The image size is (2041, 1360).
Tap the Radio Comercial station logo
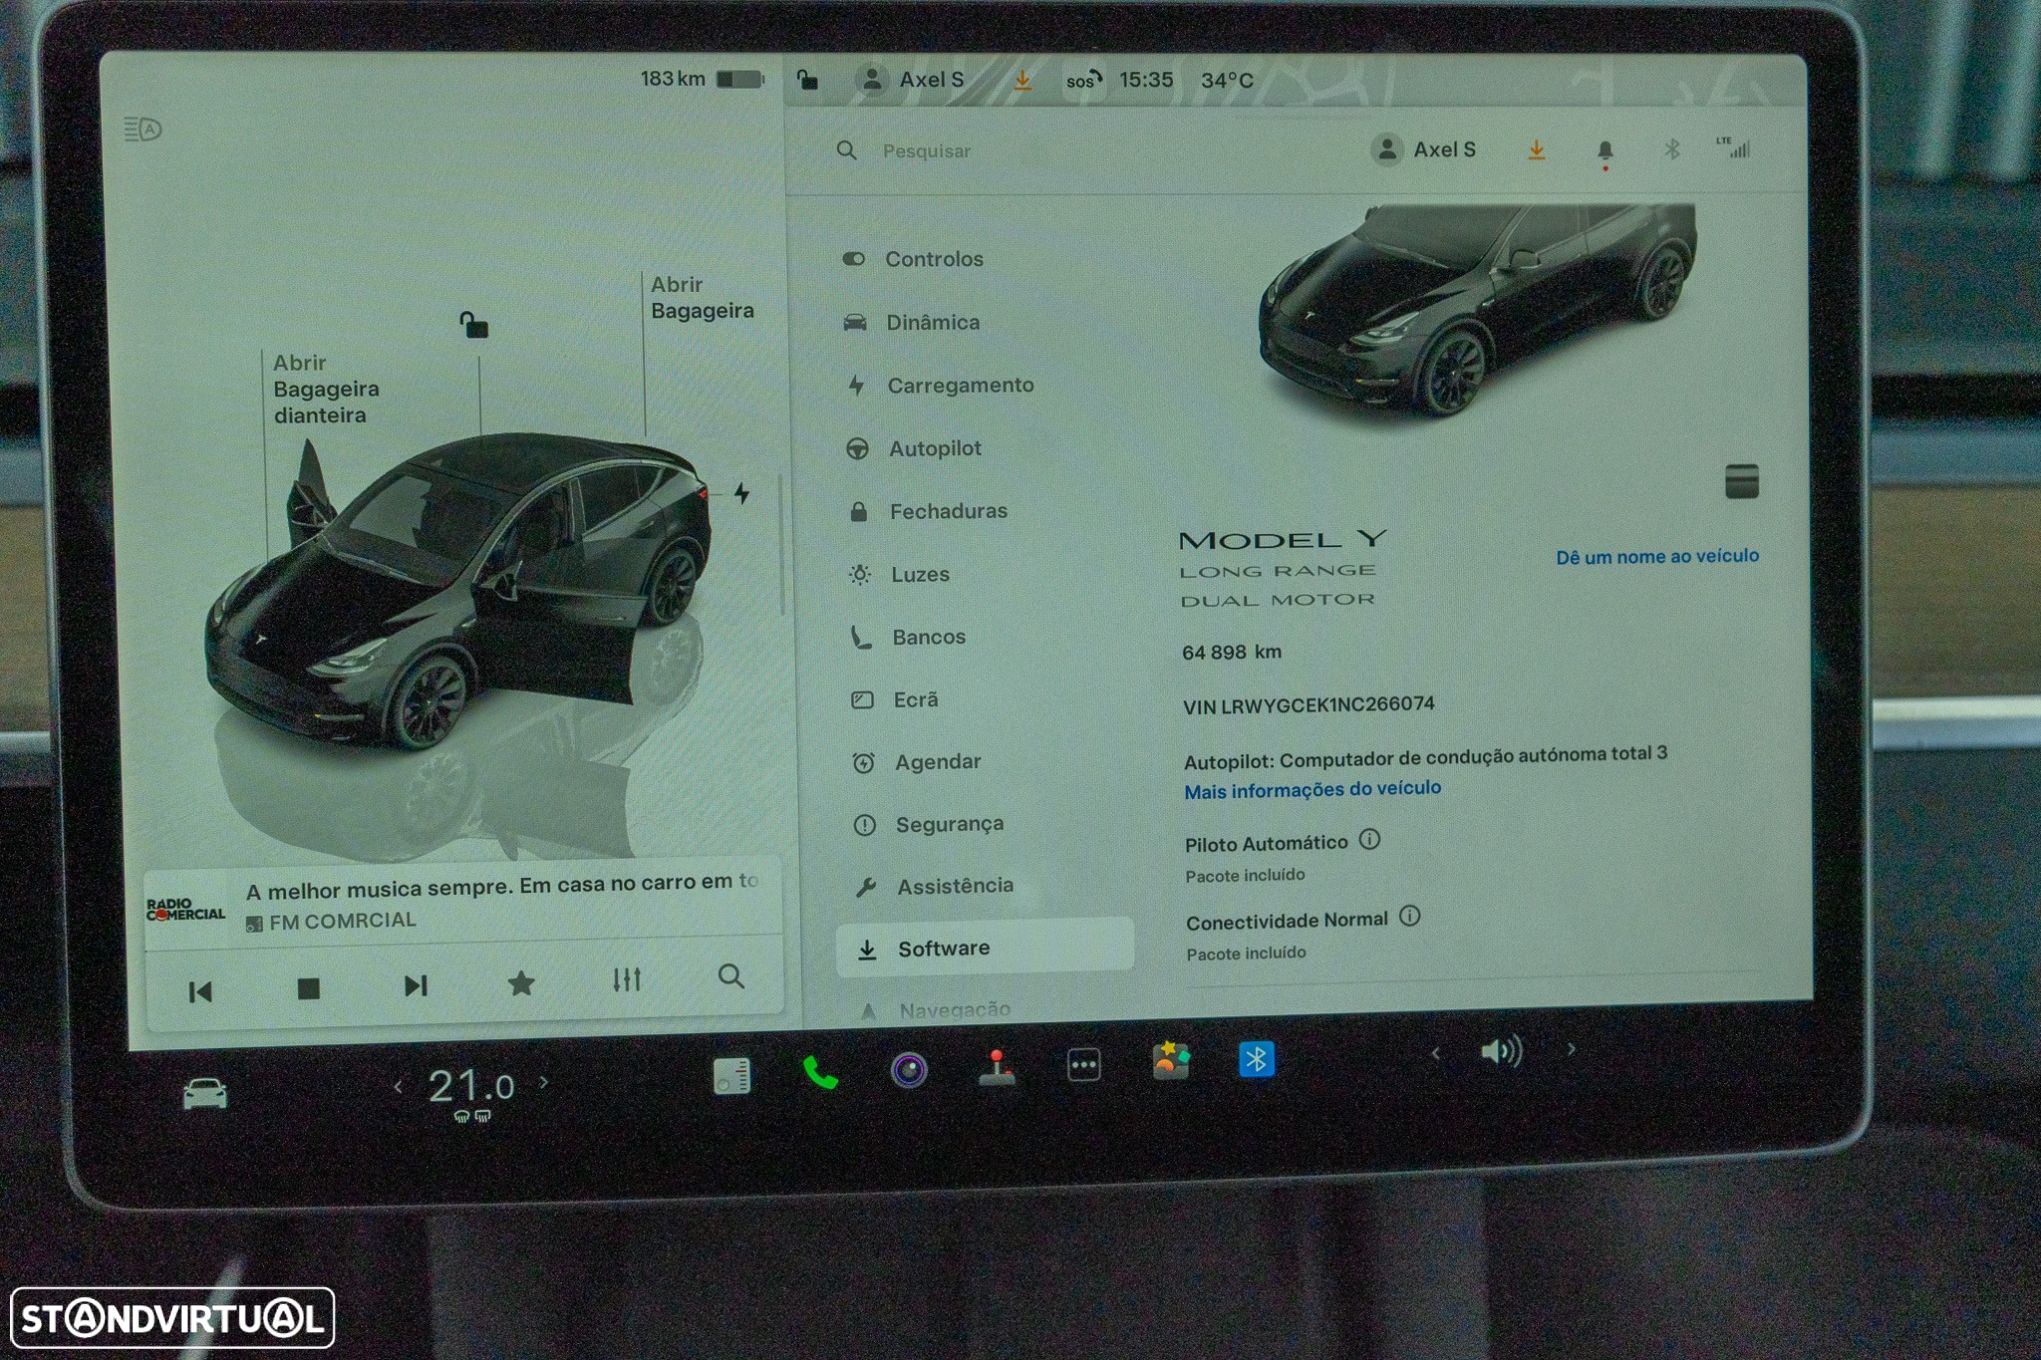[x=186, y=910]
